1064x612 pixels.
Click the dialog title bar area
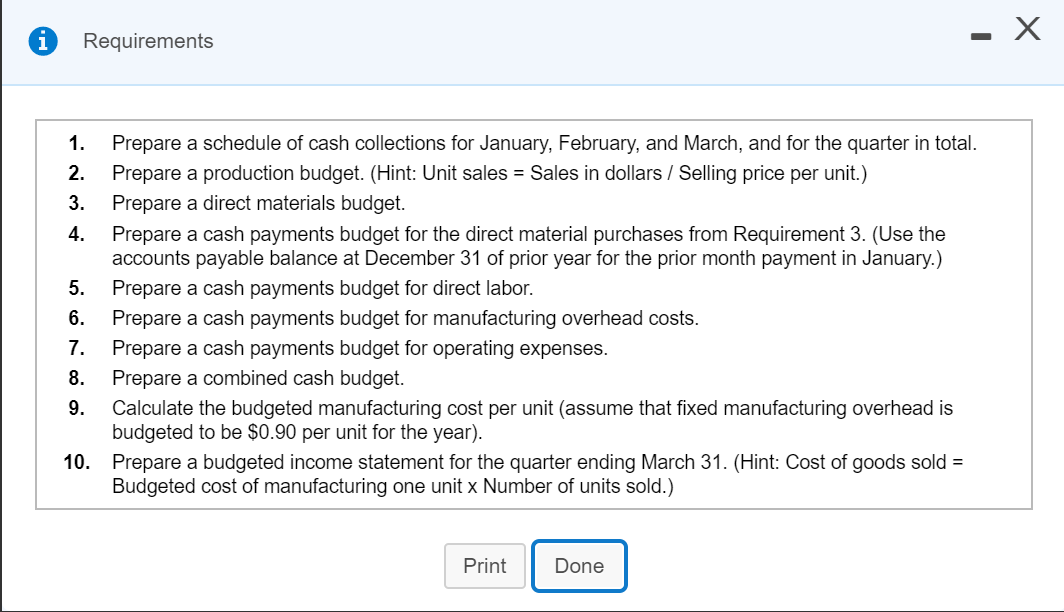tap(500, 41)
